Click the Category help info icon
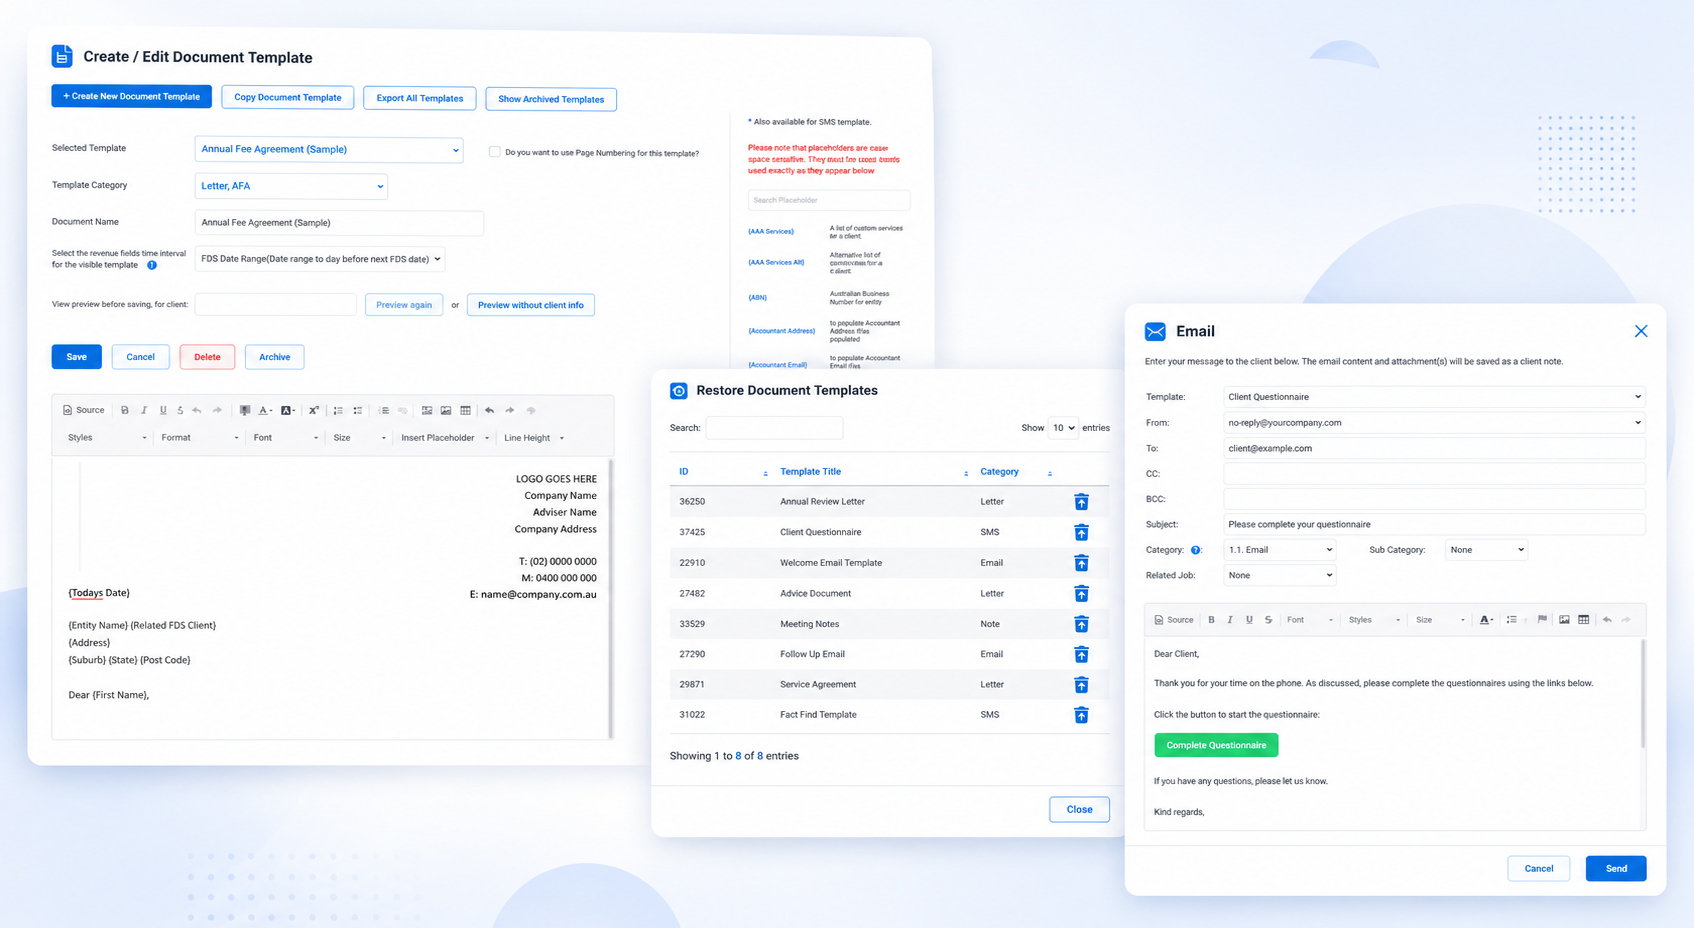1694x928 pixels. (1195, 550)
